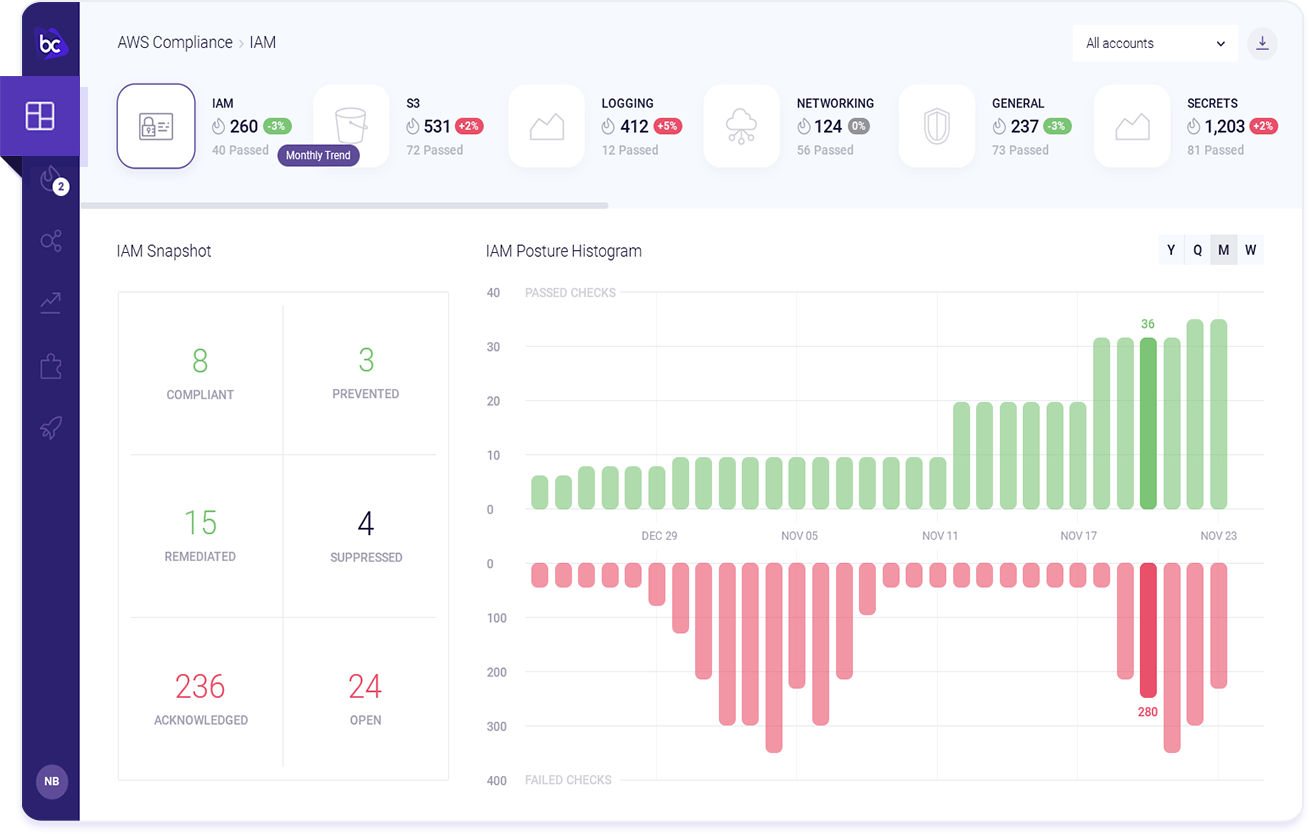The width and height of the screenshot is (1309, 834).
Task: Switch histogram to M monthly view
Action: pos(1223,250)
